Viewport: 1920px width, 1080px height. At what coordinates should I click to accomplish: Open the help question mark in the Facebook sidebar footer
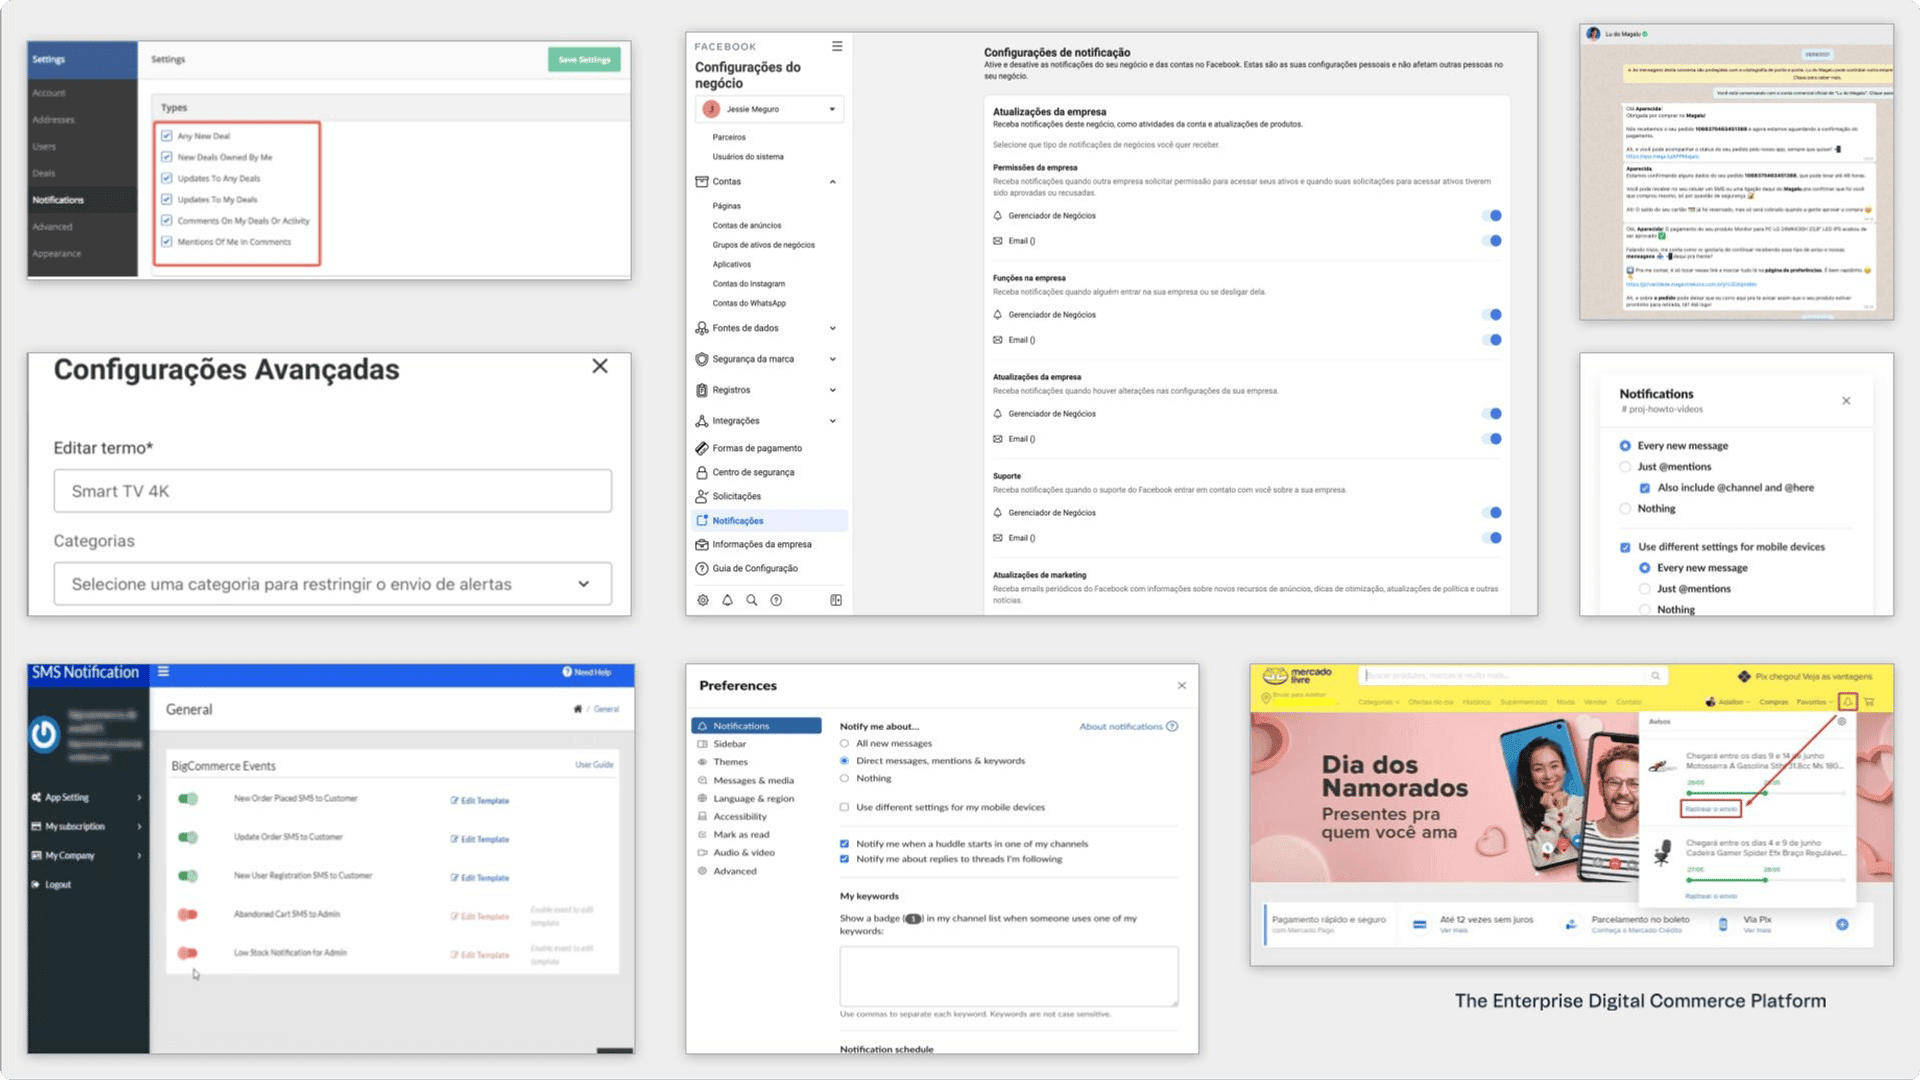776,600
